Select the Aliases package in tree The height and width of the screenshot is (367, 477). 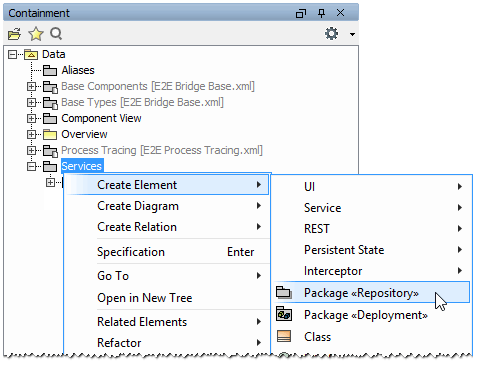click(78, 70)
